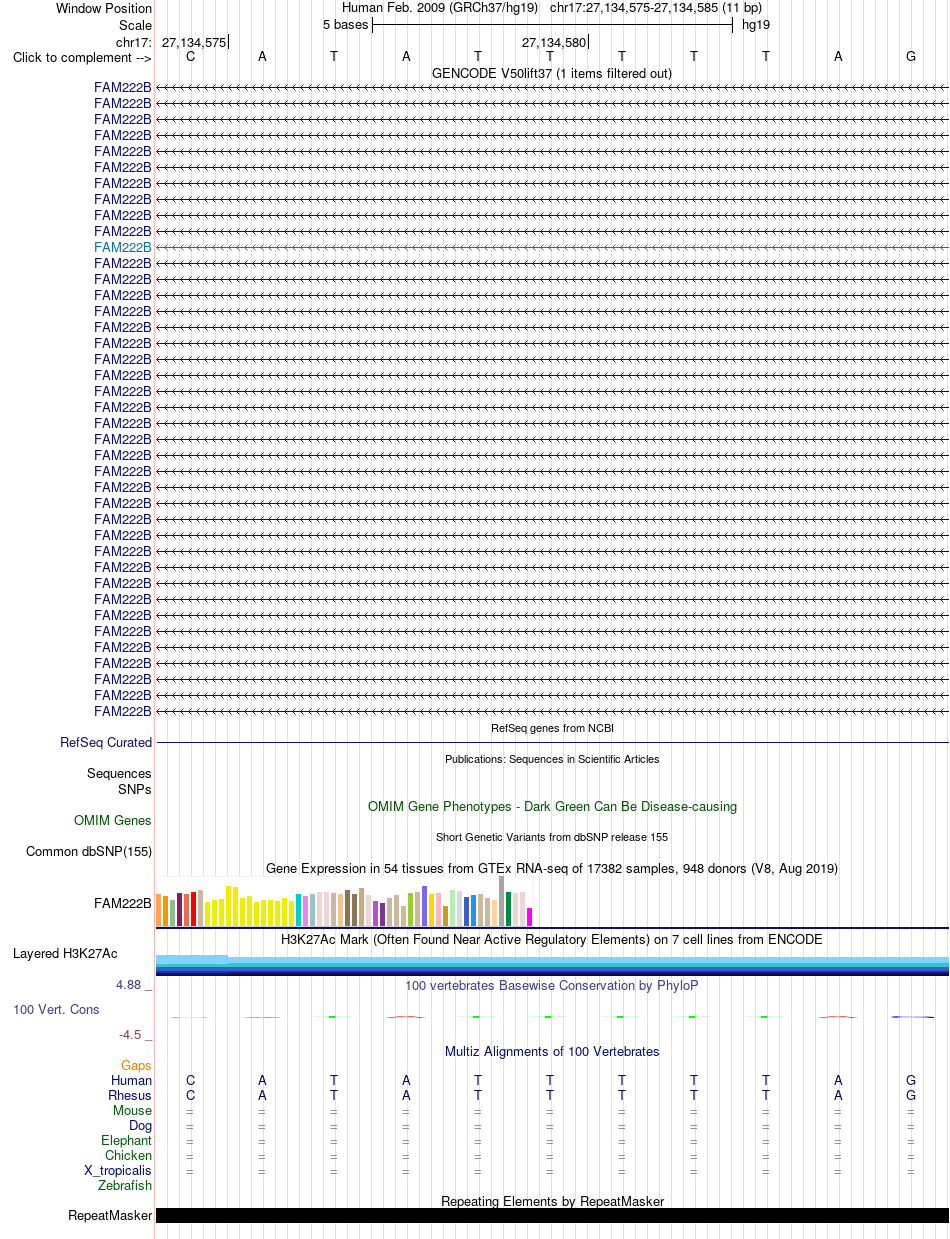Viewport: 950px width, 1239px height.
Task: Click the GTEx 'Gene Expression in 54 tissues' title
Action: 552,868
